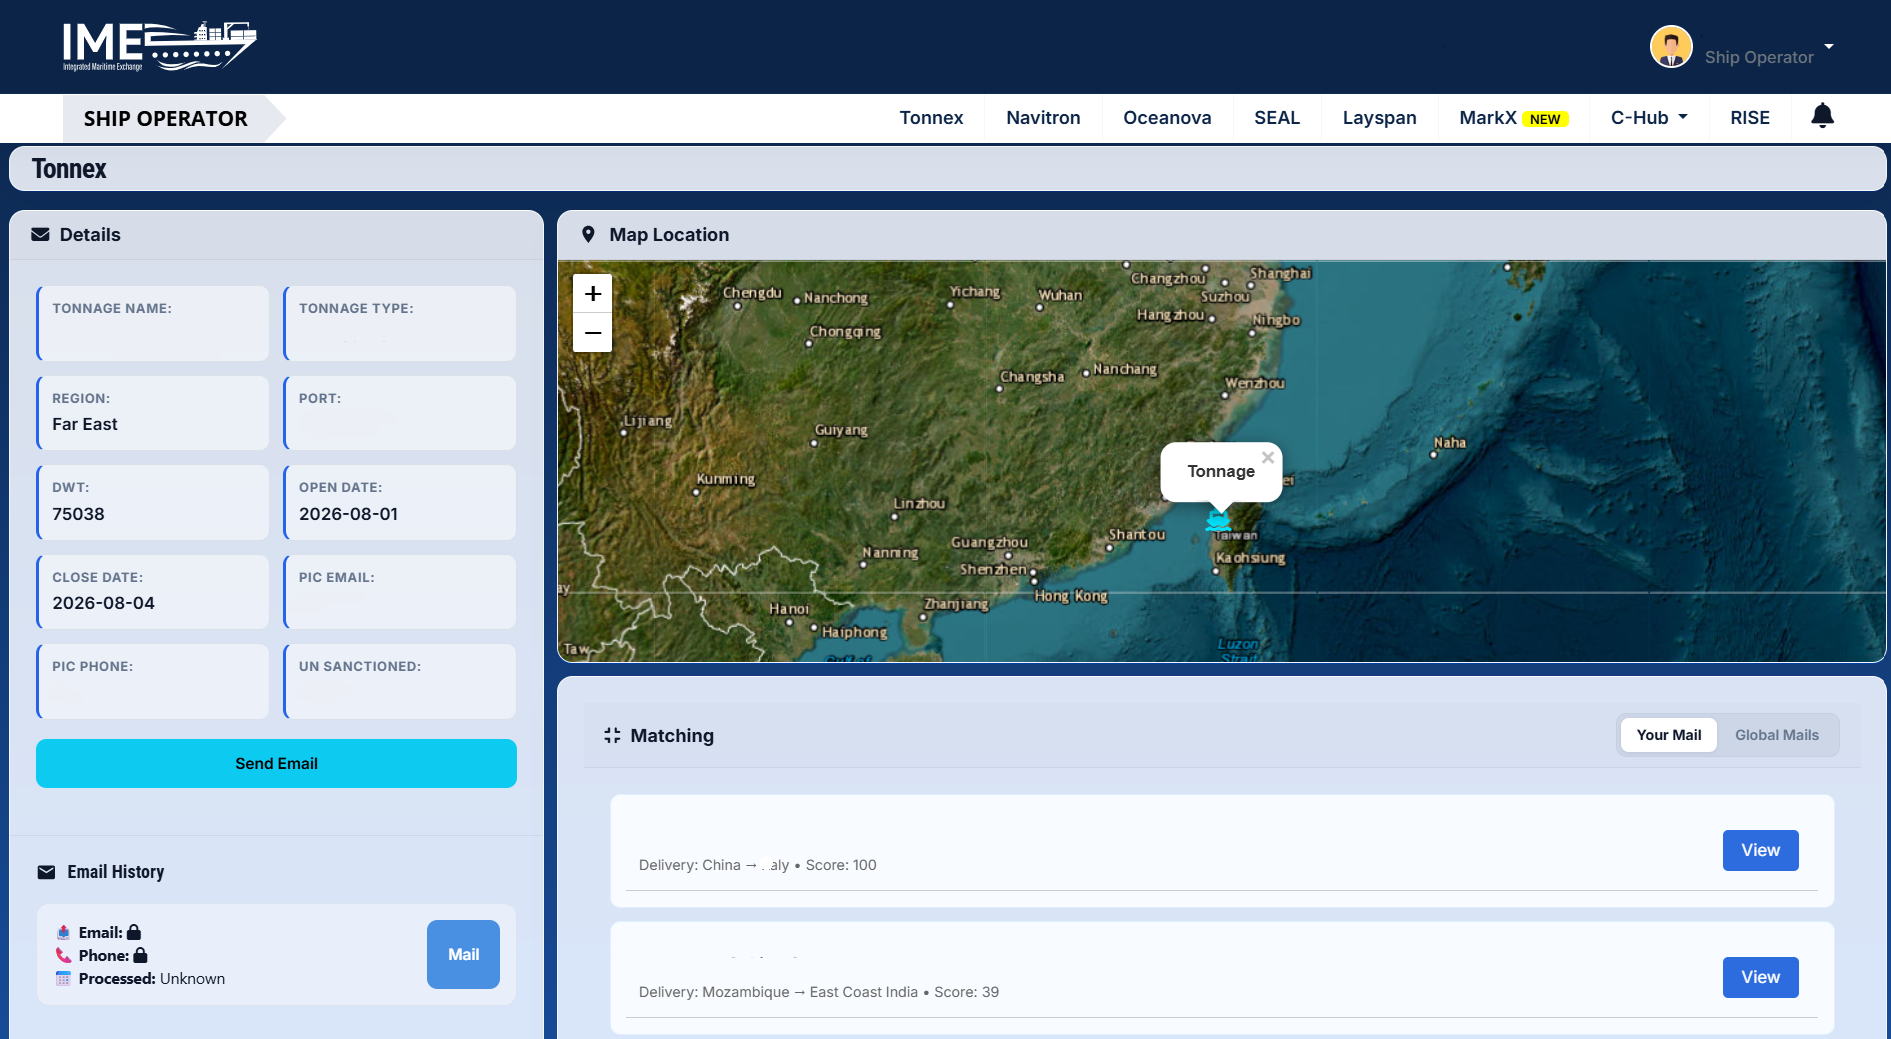Go to the Navitron module
The height and width of the screenshot is (1039, 1891).
pyautogui.click(x=1043, y=118)
